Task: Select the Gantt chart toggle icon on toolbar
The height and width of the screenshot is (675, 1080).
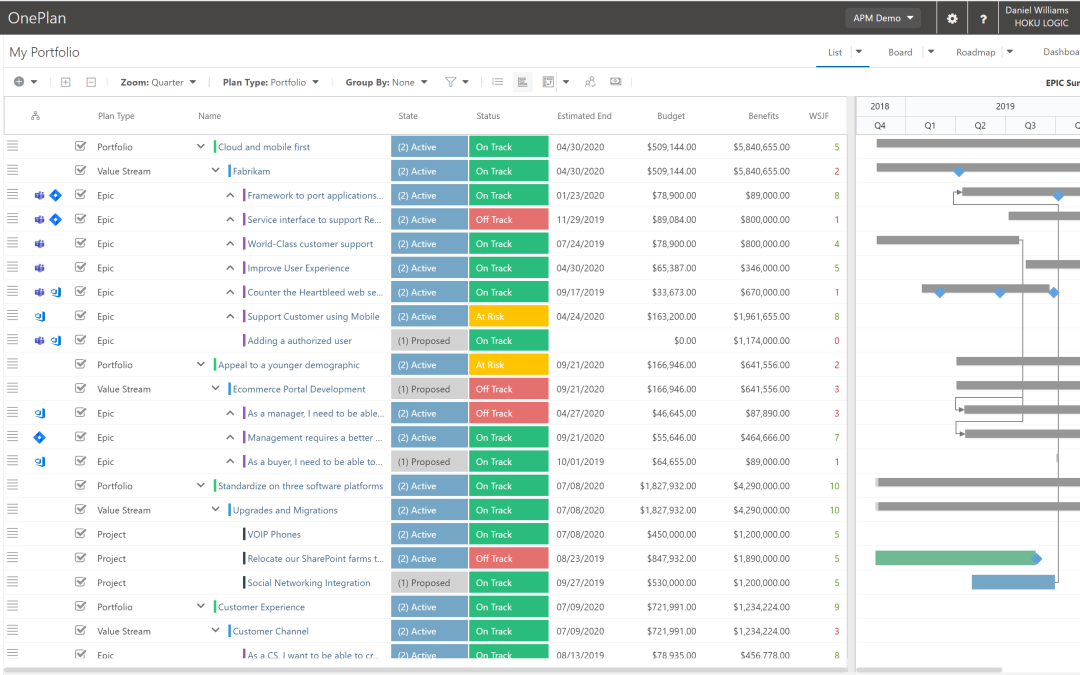Action: [522, 82]
